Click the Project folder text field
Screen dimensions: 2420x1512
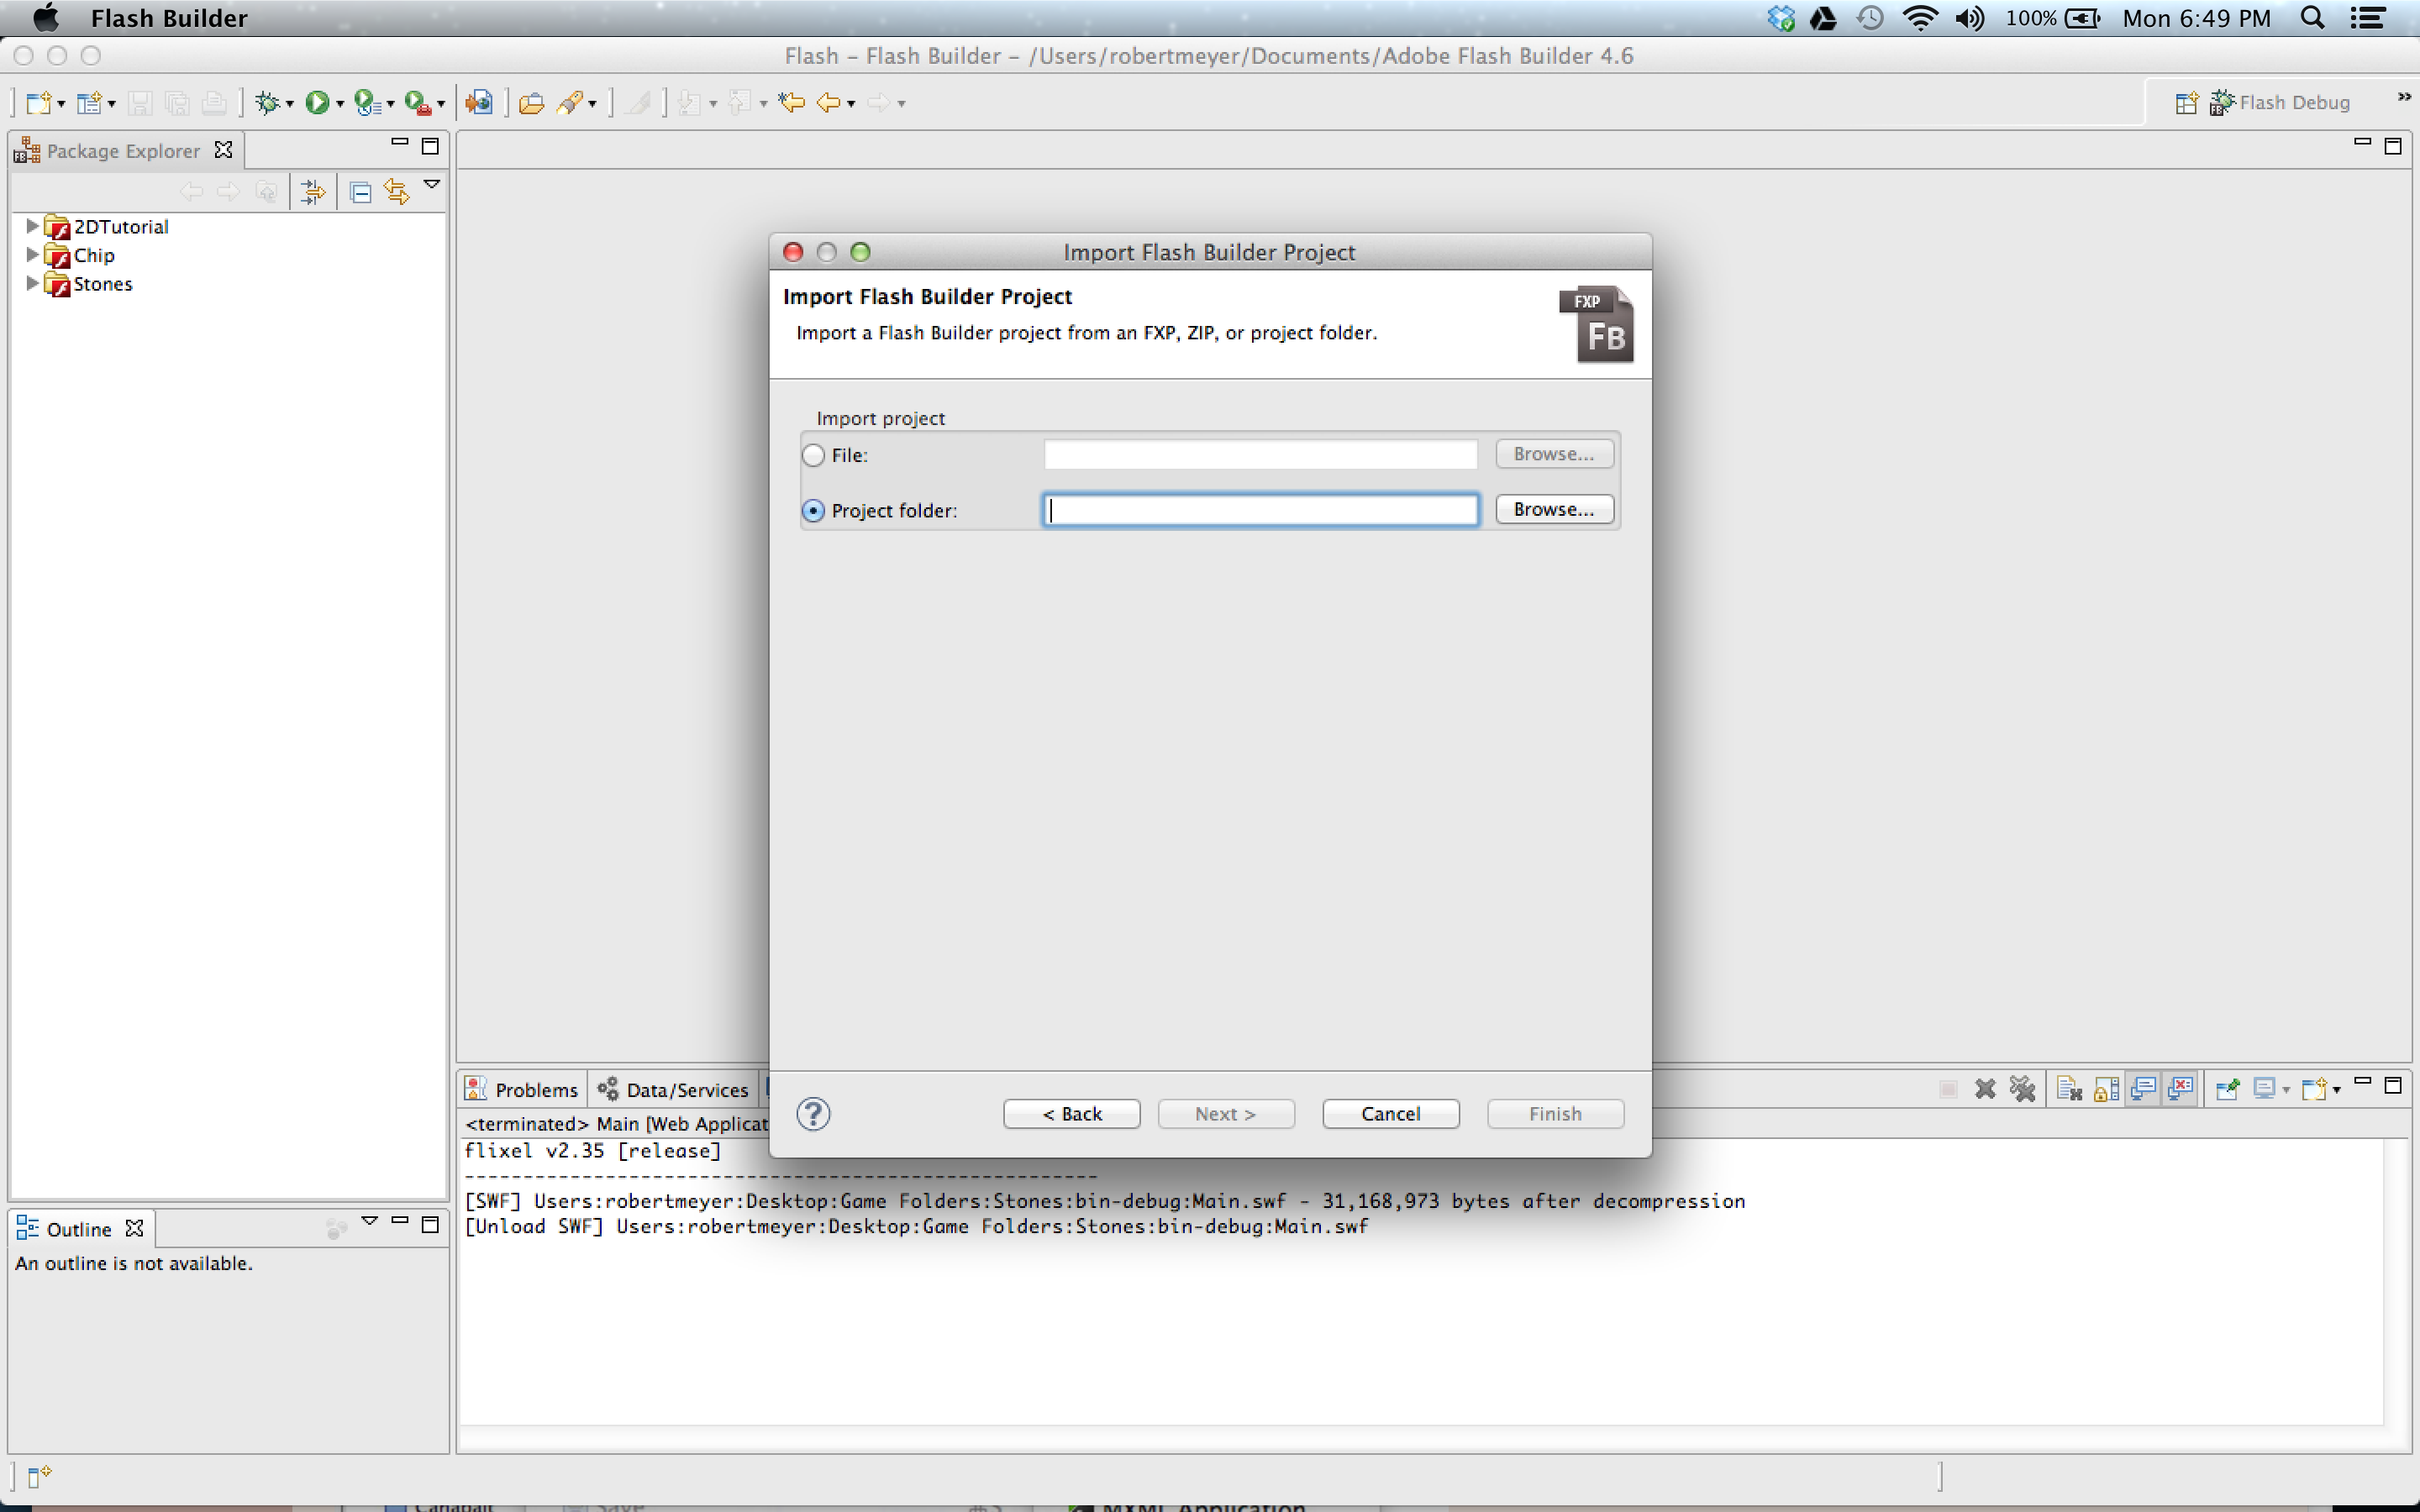coord(1260,510)
